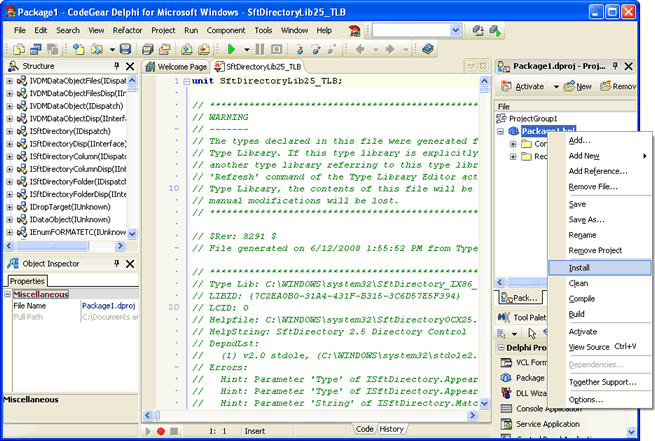Click the New button in Project Manager
The width and height of the screenshot is (655, 441).
578,86
